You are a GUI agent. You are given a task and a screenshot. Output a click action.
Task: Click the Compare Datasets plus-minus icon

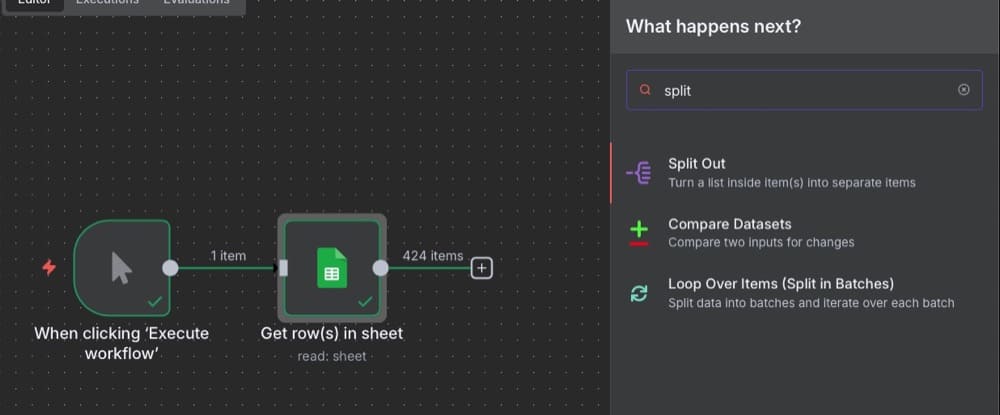click(x=639, y=232)
